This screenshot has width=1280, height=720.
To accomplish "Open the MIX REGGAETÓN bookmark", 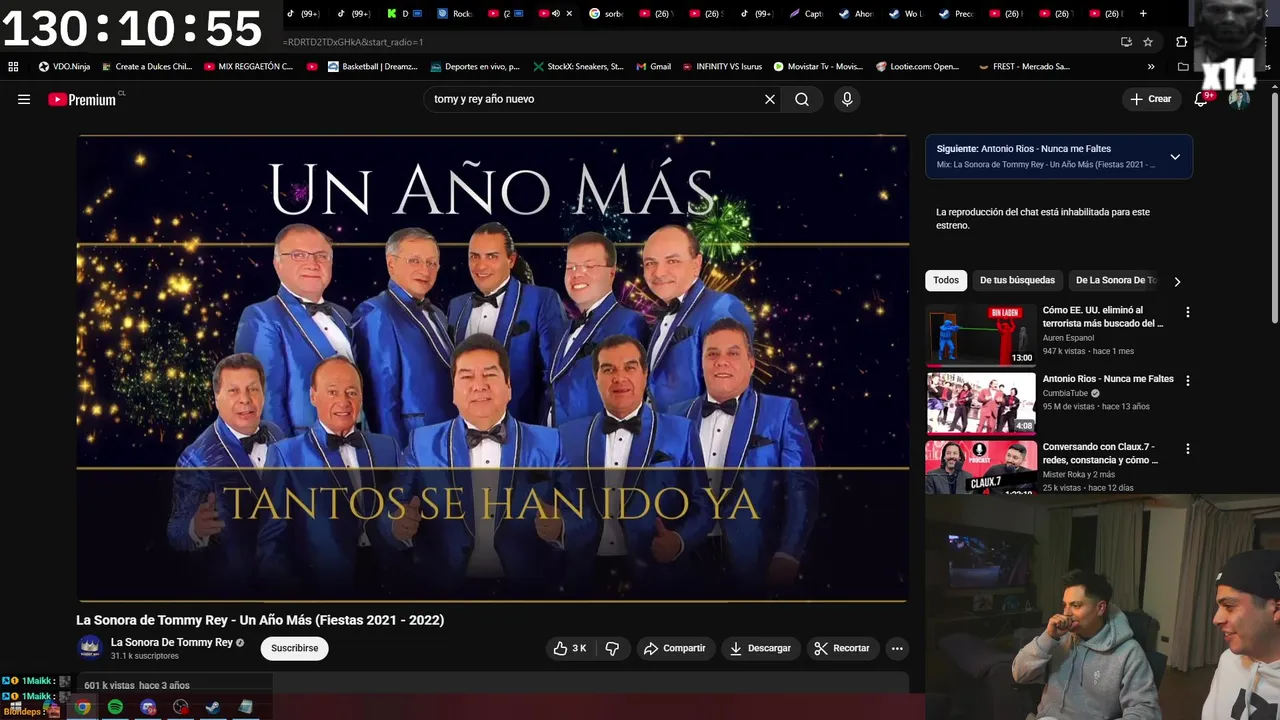I will tap(248, 67).
